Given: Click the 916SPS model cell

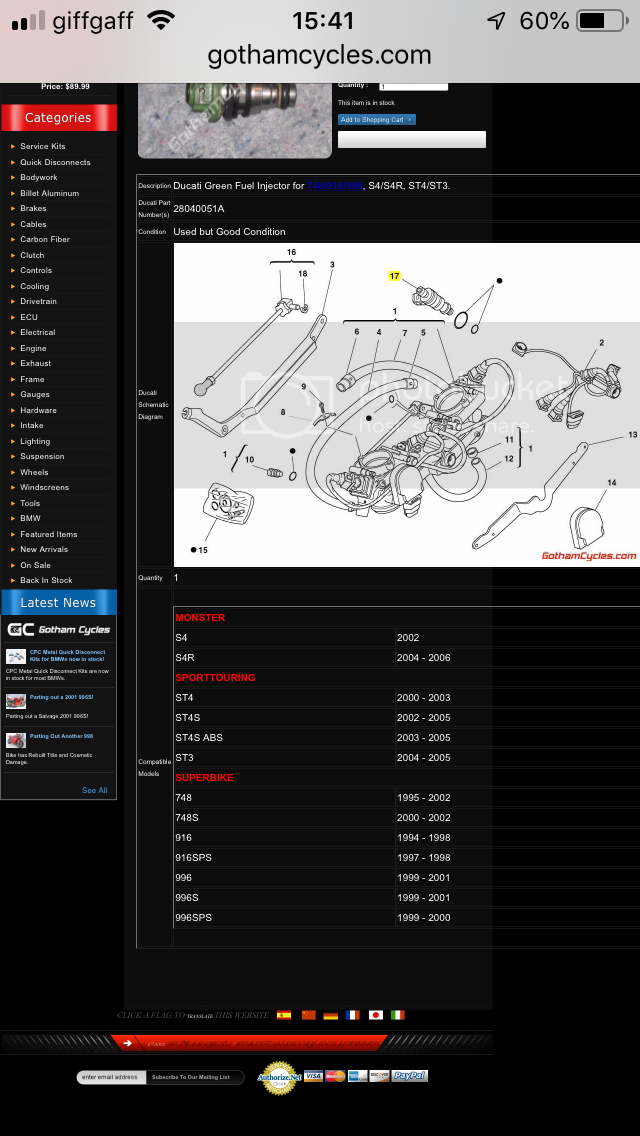Looking at the screenshot, I should coord(284,858).
